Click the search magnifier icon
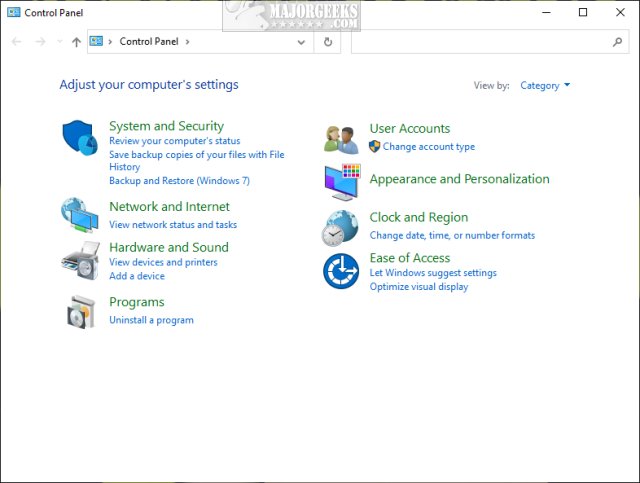 [618, 42]
